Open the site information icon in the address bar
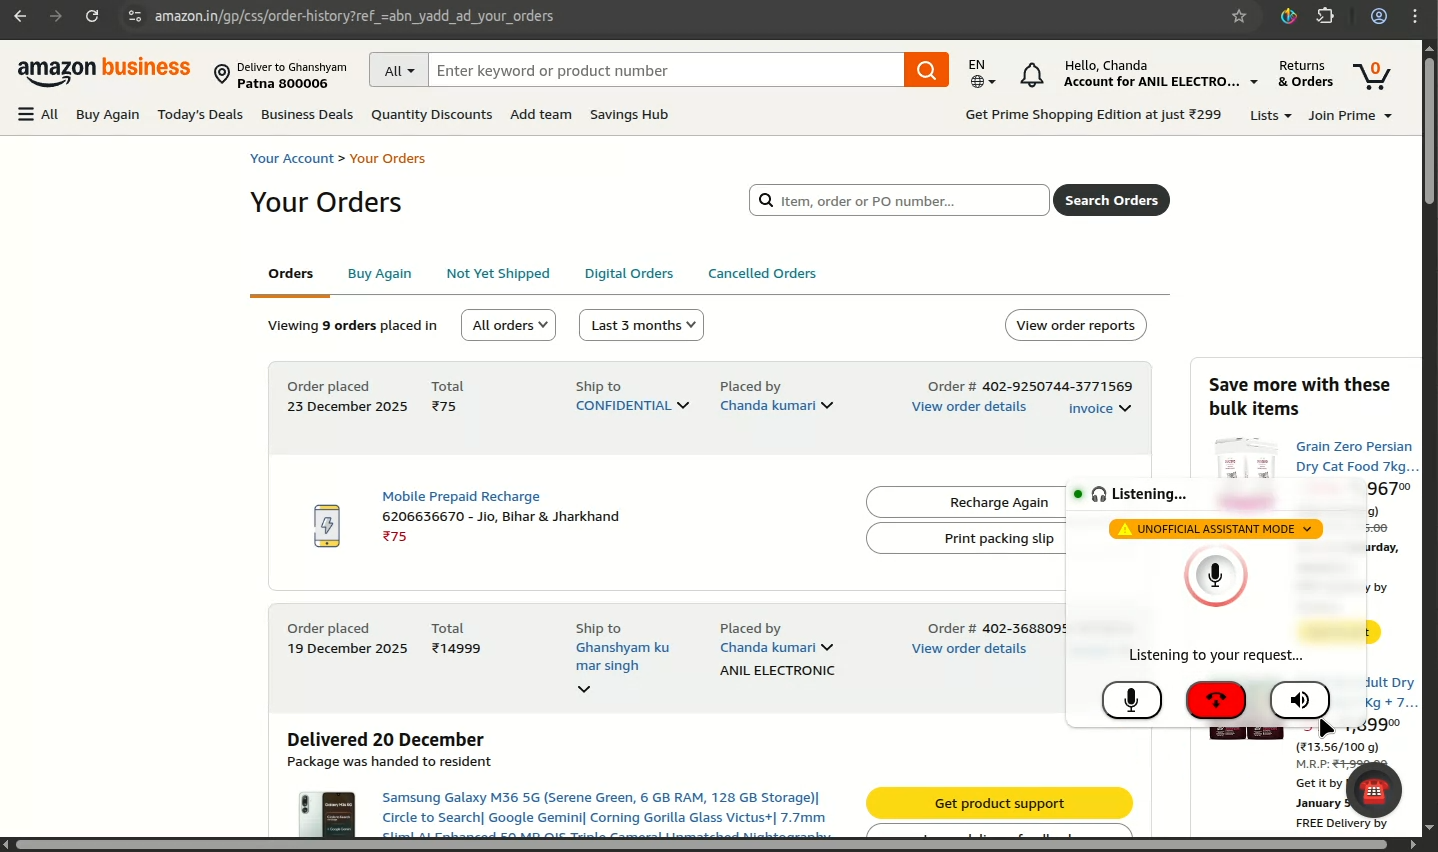Image resolution: width=1438 pixels, height=852 pixels. pos(135,16)
